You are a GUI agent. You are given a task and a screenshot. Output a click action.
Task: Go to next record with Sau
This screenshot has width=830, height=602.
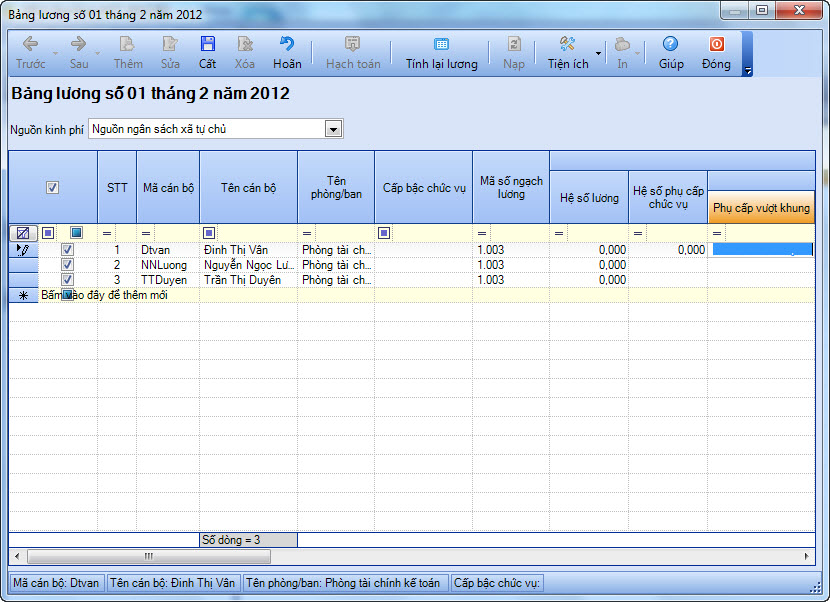tap(78, 53)
